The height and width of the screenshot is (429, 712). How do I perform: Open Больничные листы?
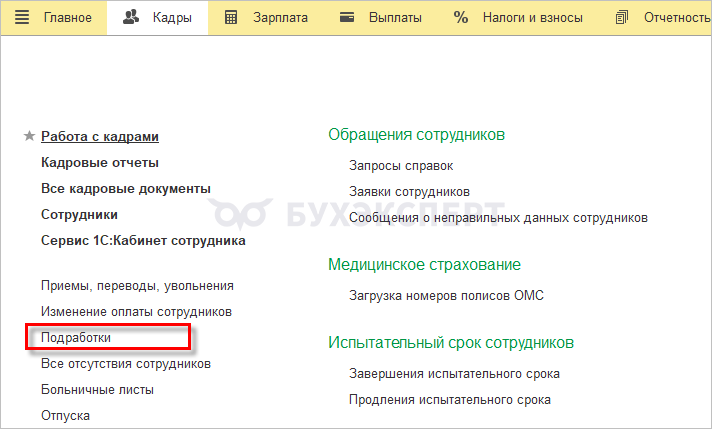click(x=97, y=390)
